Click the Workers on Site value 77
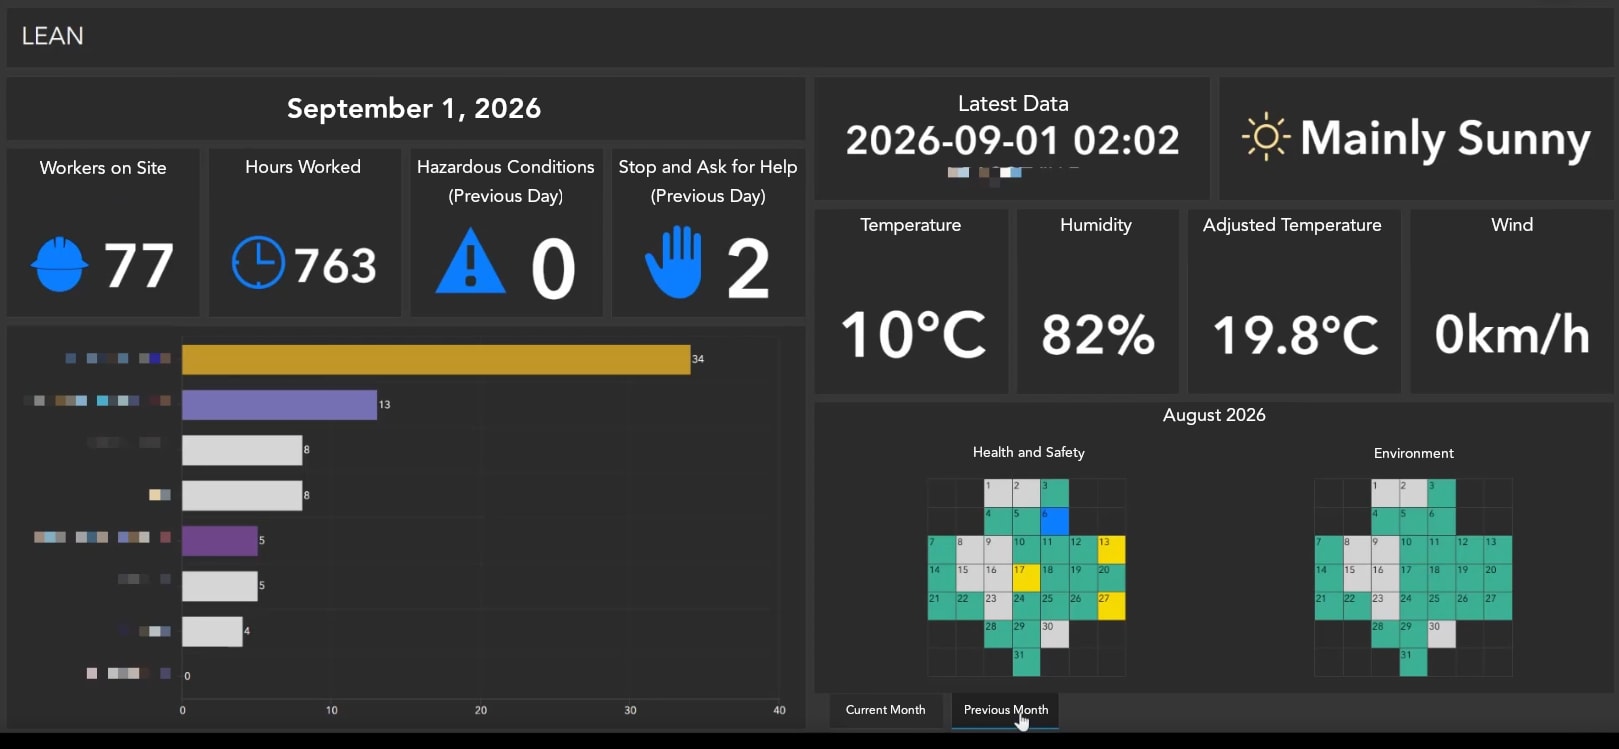Screen dimensions: 1619x749 (x=139, y=266)
